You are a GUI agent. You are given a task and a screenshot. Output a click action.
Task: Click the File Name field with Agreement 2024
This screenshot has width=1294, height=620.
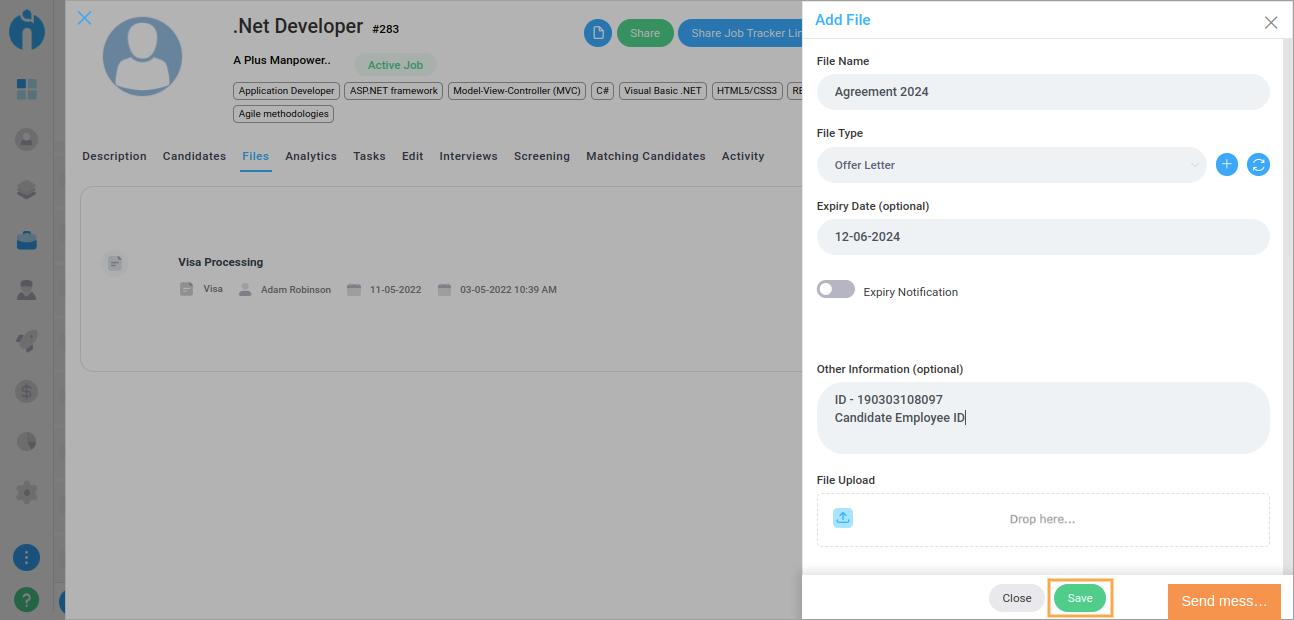pos(1043,92)
